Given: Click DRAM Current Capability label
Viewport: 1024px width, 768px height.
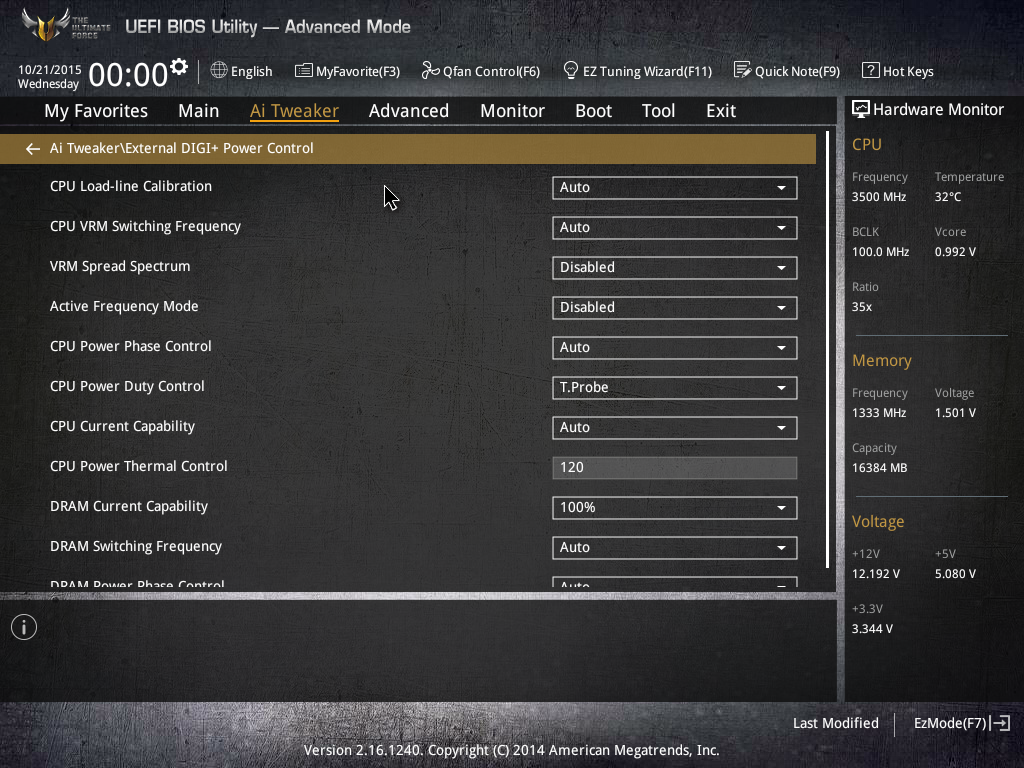Looking at the screenshot, I should tap(129, 506).
